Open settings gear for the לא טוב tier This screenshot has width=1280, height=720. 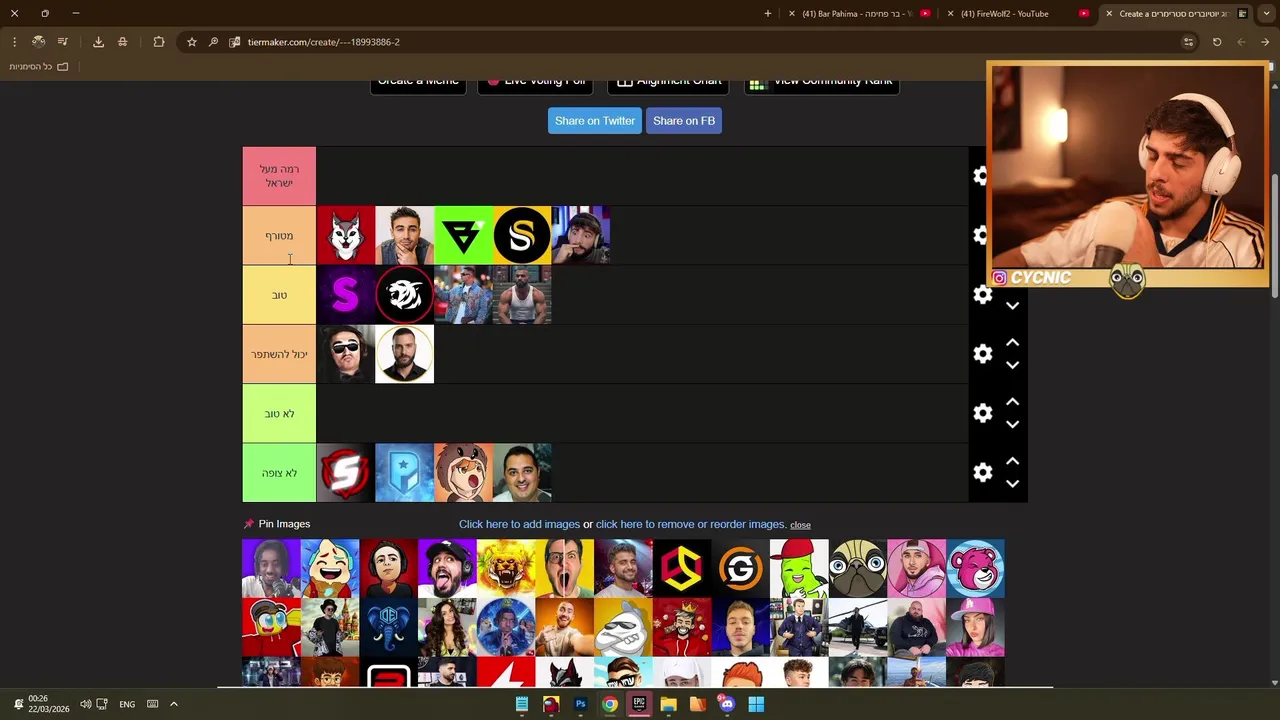(x=983, y=413)
